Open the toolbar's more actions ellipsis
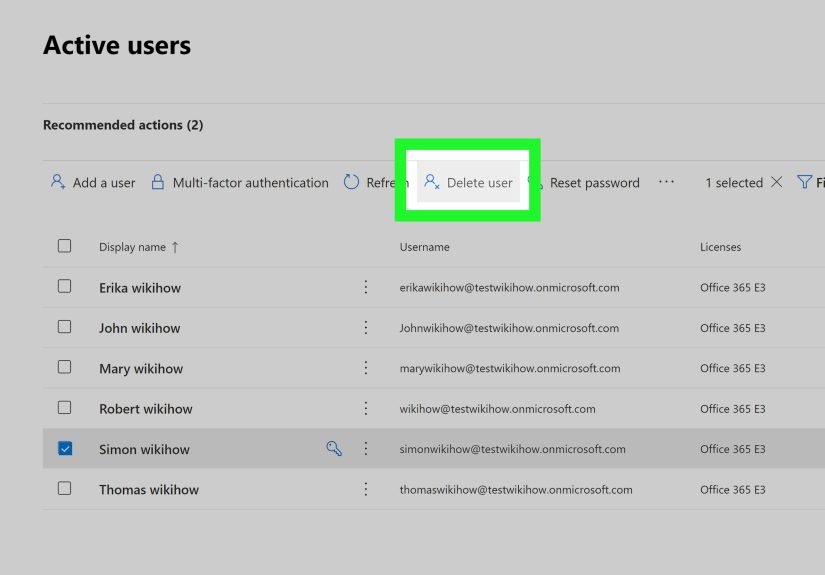Image resolution: width=825 pixels, height=575 pixels. point(666,182)
